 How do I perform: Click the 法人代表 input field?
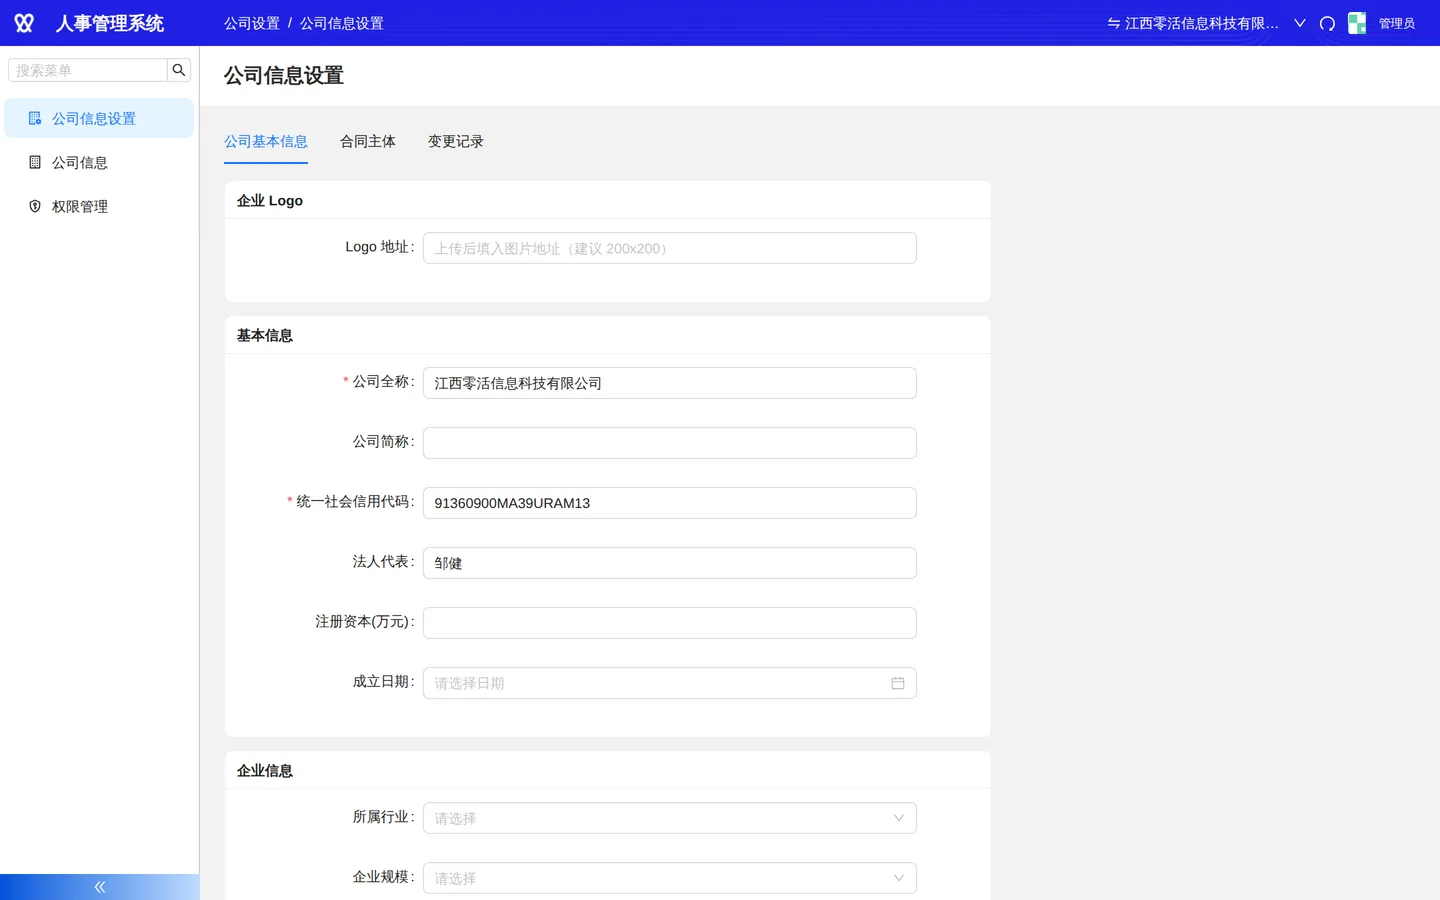pos(670,563)
